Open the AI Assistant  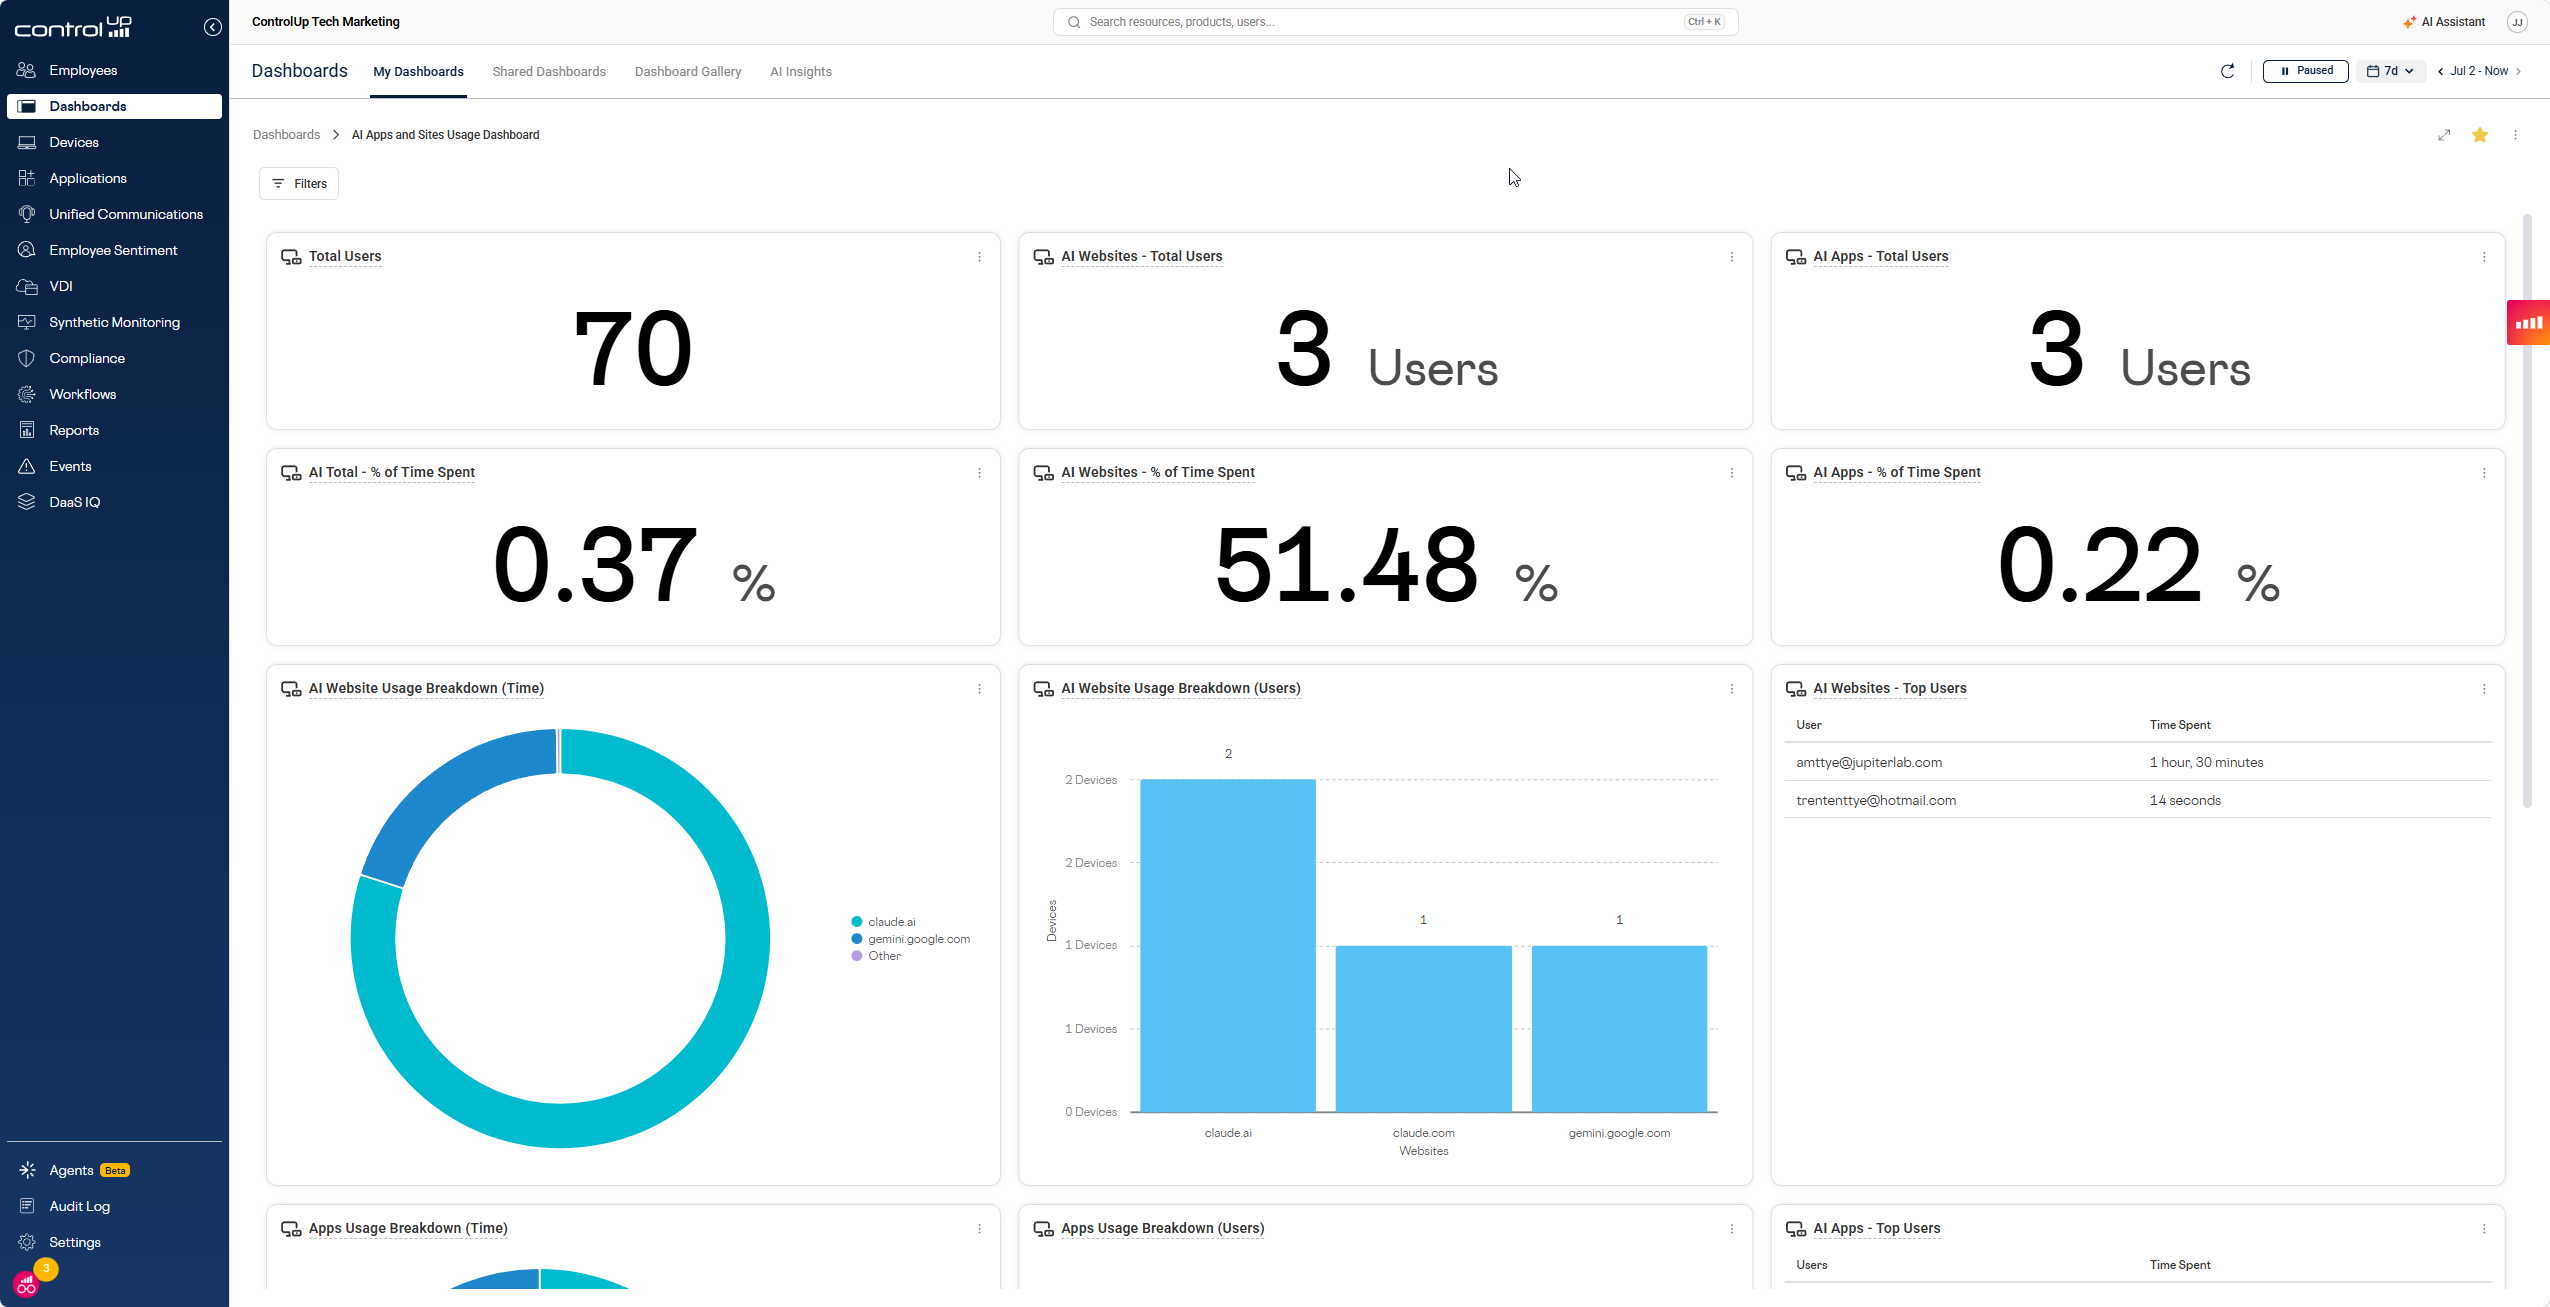2443,22
